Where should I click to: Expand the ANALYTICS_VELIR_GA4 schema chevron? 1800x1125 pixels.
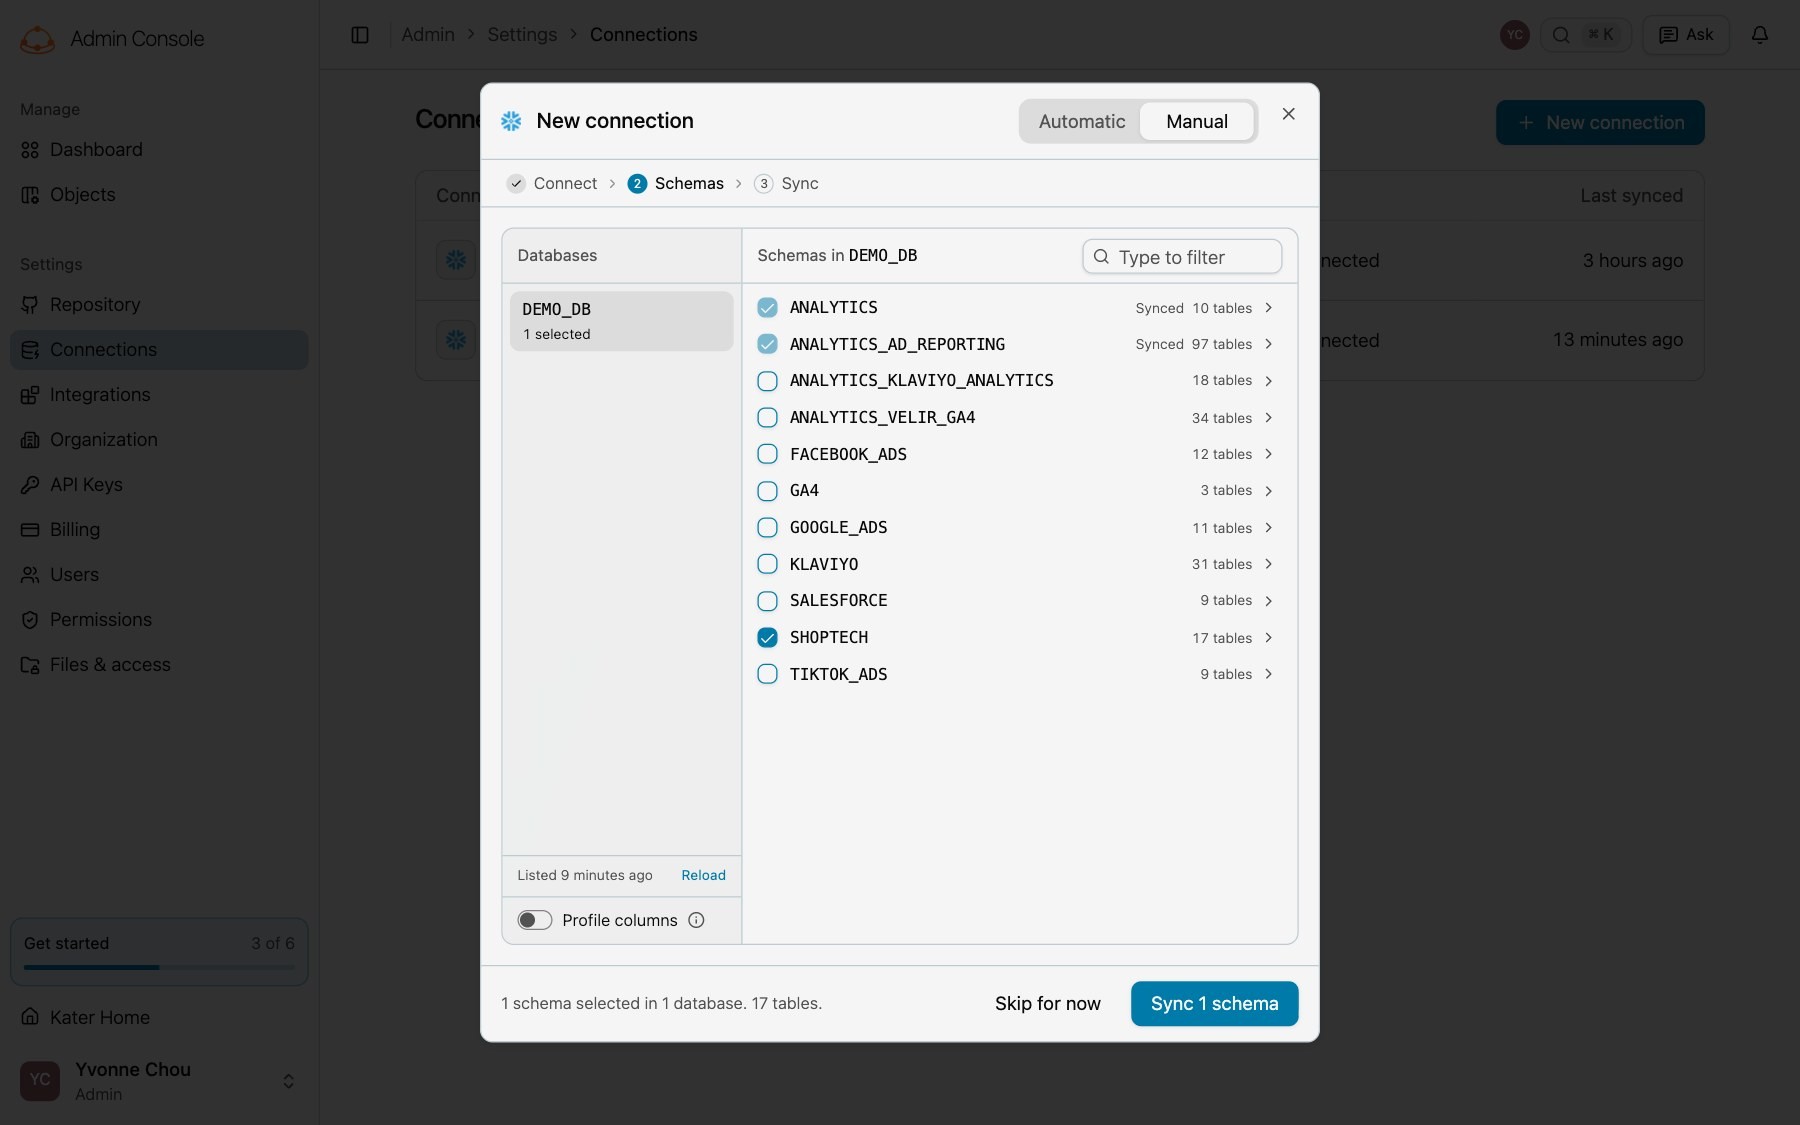(1269, 418)
